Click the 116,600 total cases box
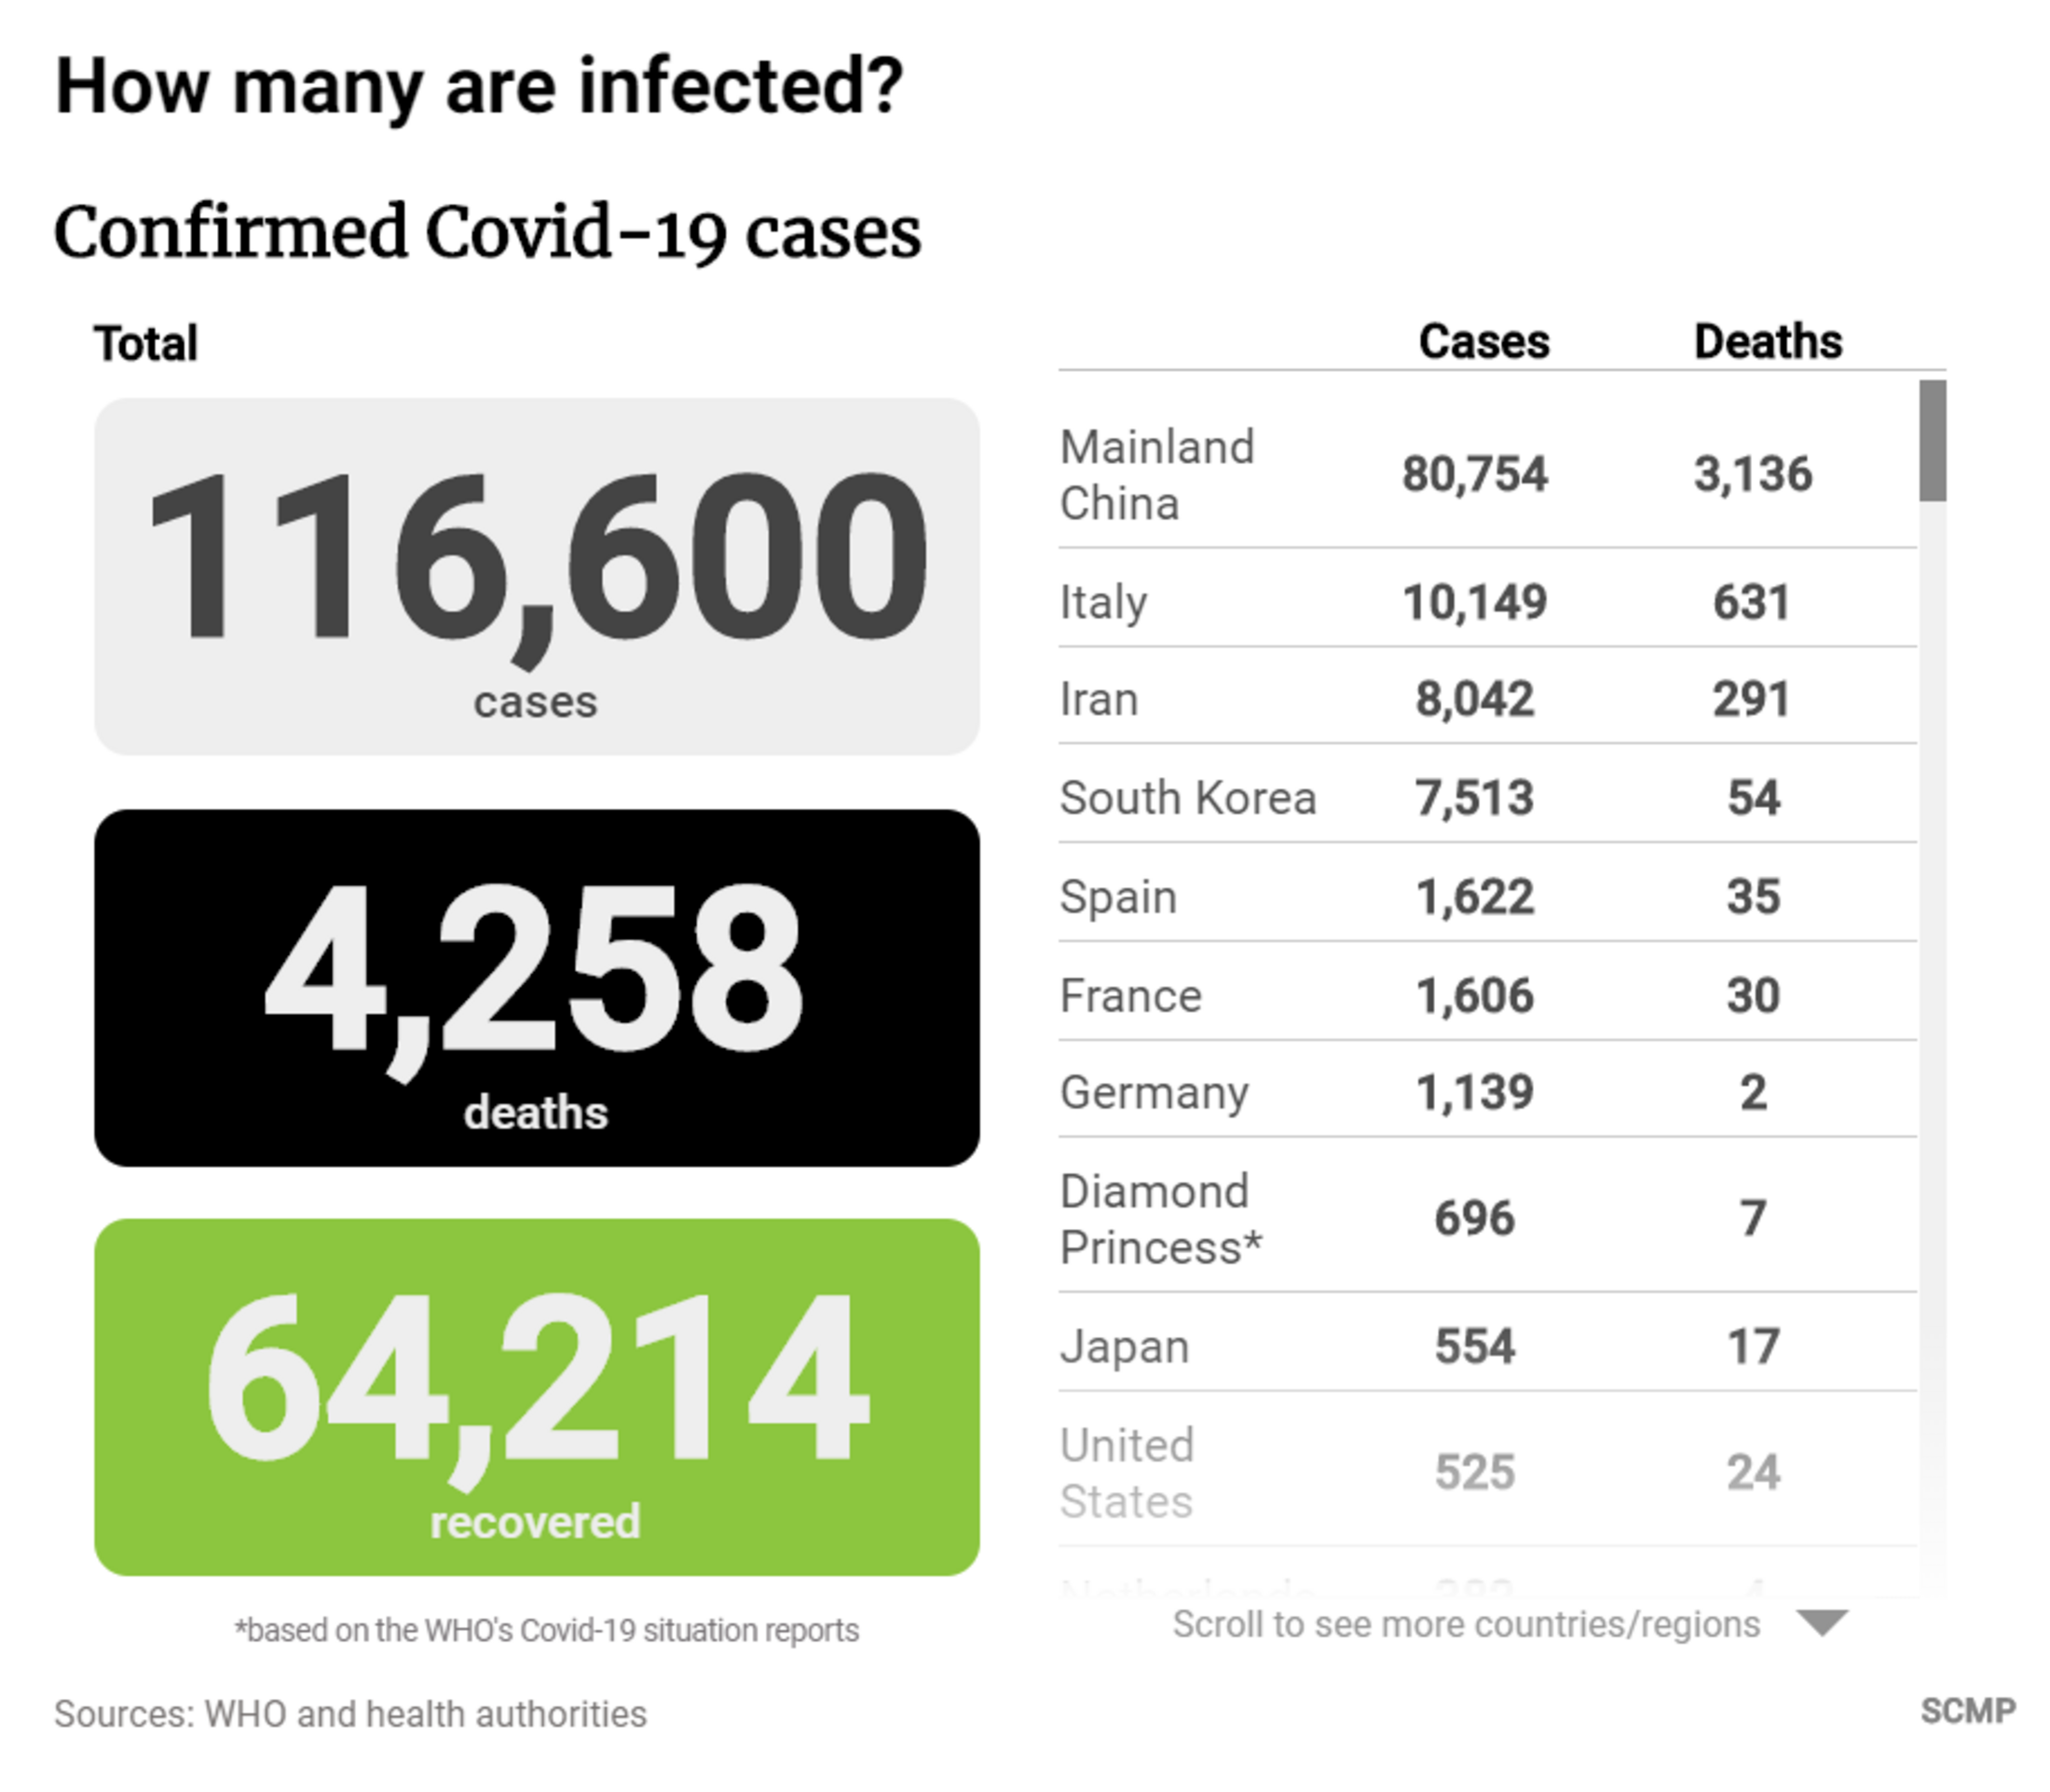The image size is (2050, 1792). [x=537, y=576]
